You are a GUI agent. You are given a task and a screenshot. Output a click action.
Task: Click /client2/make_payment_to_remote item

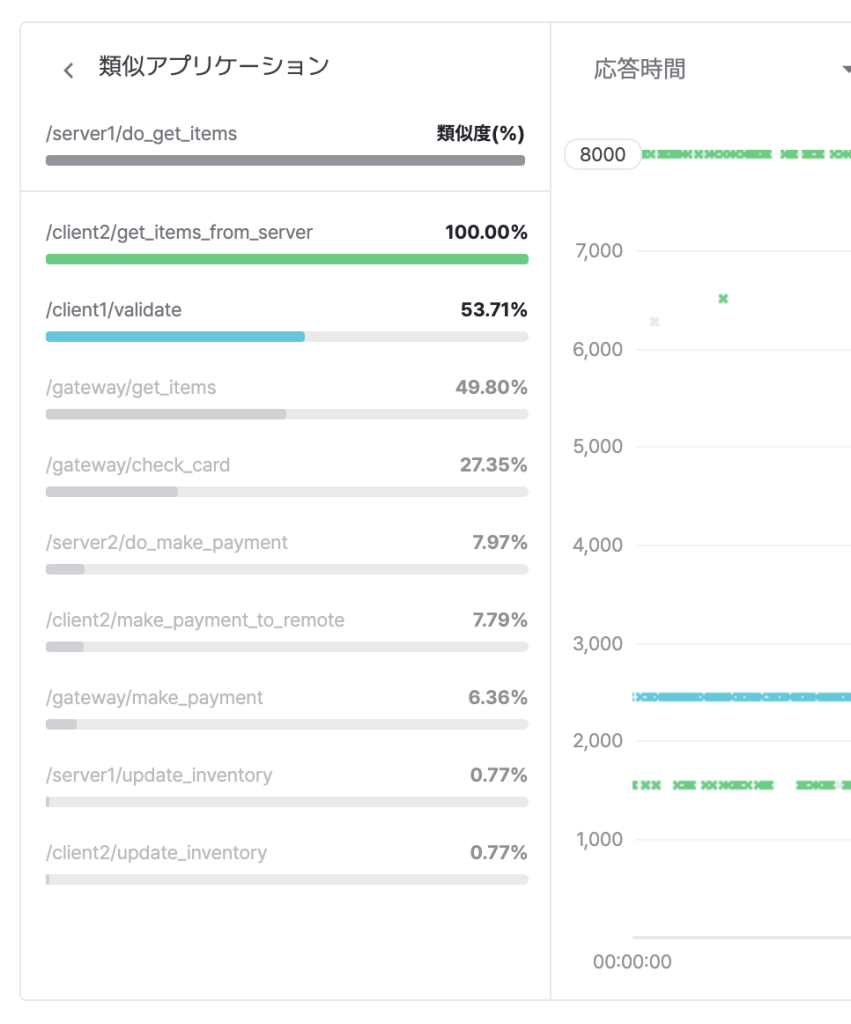195,620
